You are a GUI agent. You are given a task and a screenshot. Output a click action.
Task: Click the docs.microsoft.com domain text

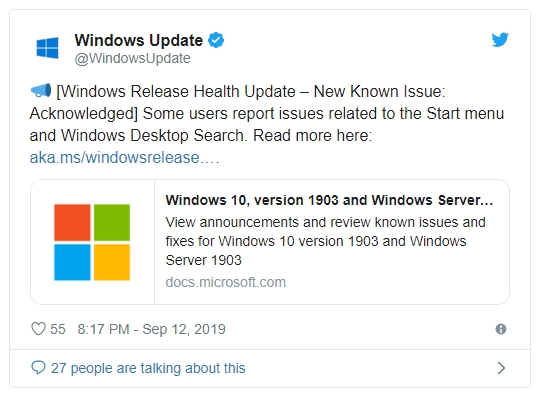coord(226,282)
